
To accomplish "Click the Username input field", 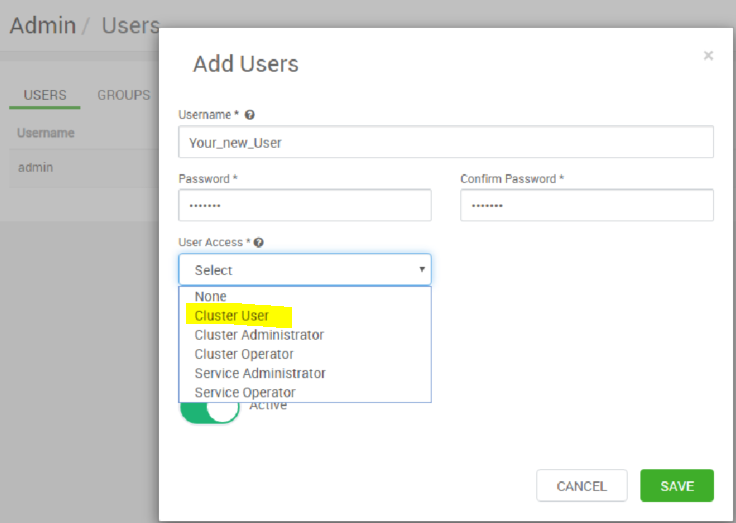I will tap(445, 142).
